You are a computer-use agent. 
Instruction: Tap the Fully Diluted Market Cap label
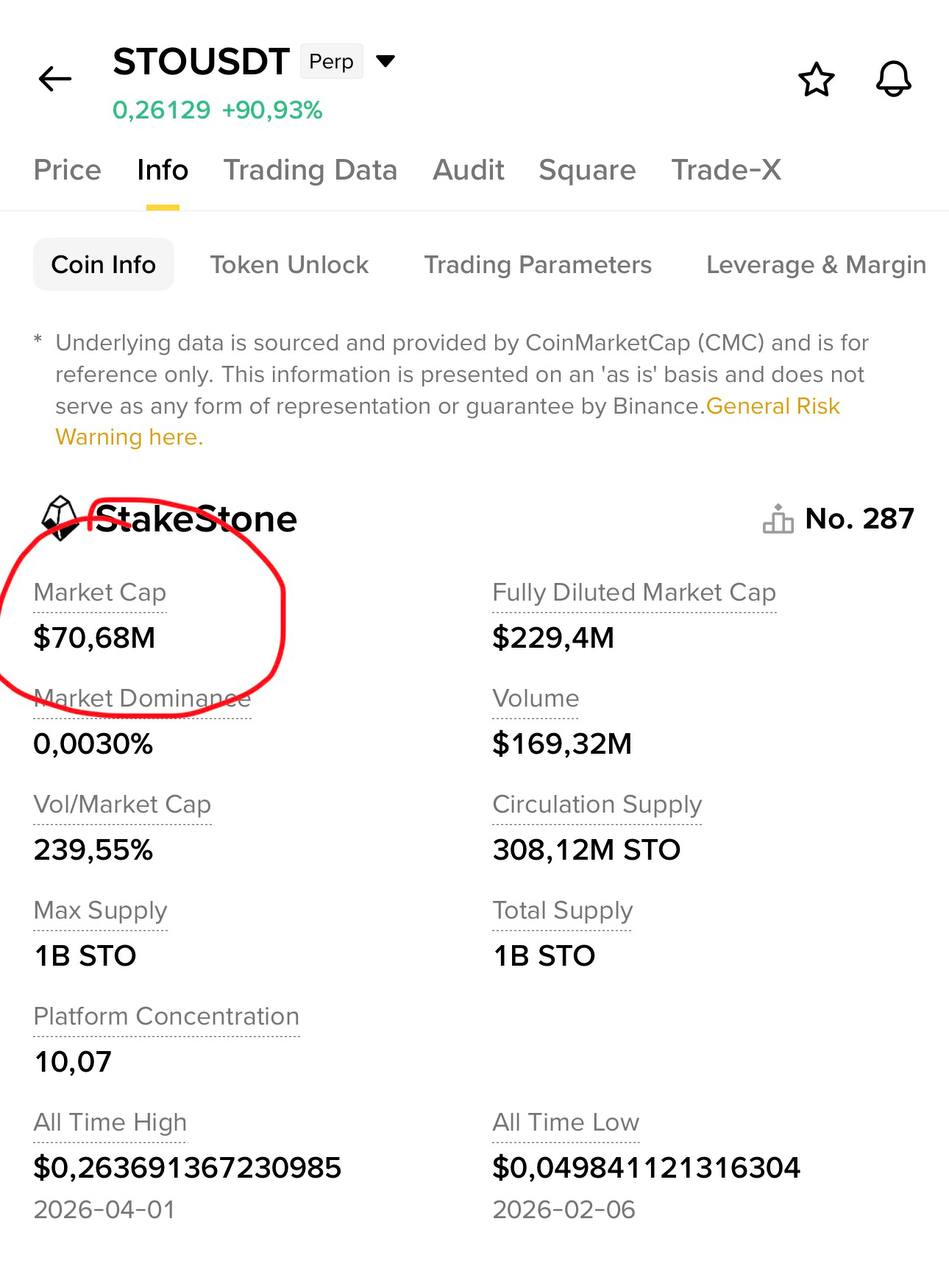634,593
